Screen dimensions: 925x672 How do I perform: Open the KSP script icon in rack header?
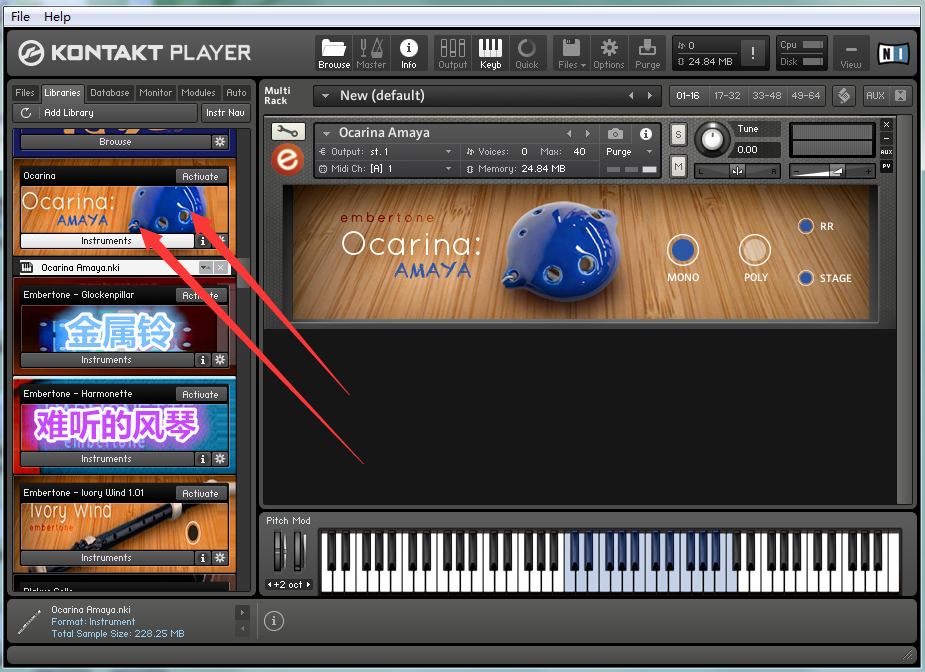click(x=844, y=96)
